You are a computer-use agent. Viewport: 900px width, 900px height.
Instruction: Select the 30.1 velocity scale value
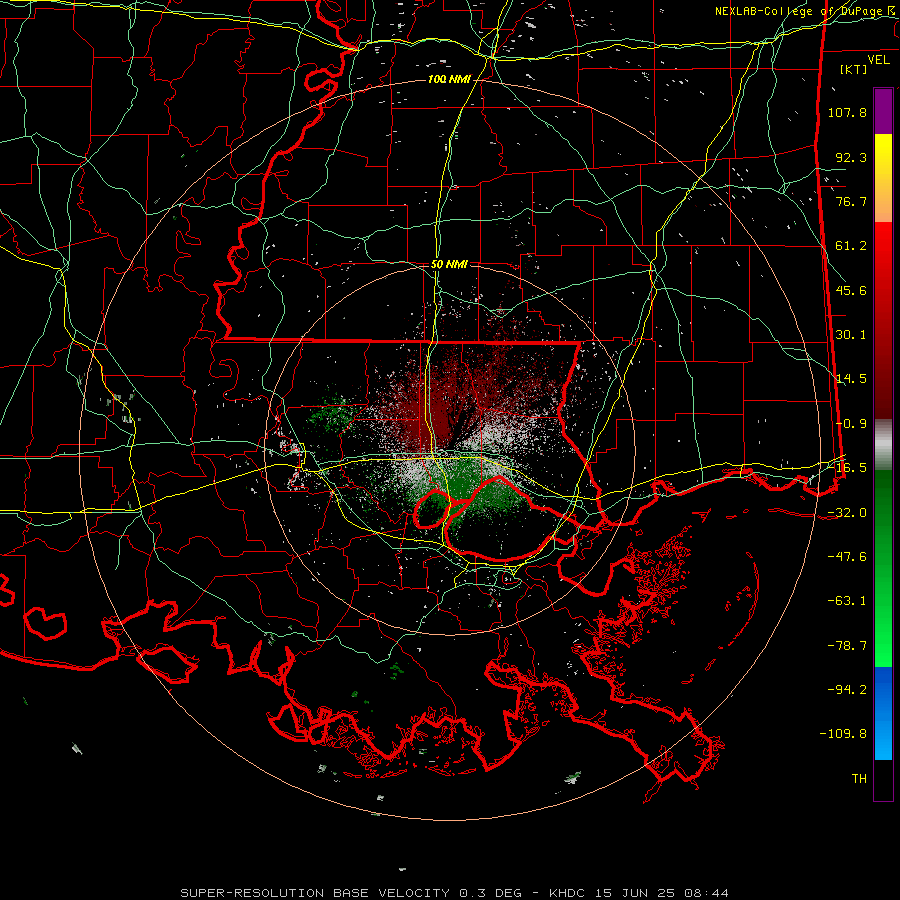point(851,335)
